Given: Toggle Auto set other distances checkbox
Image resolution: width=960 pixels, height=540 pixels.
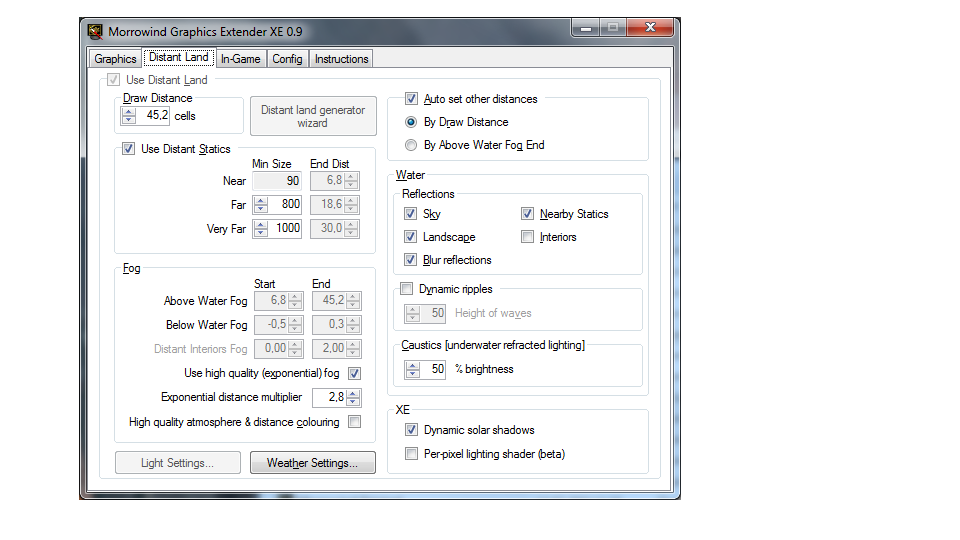Looking at the screenshot, I should tap(411, 99).
